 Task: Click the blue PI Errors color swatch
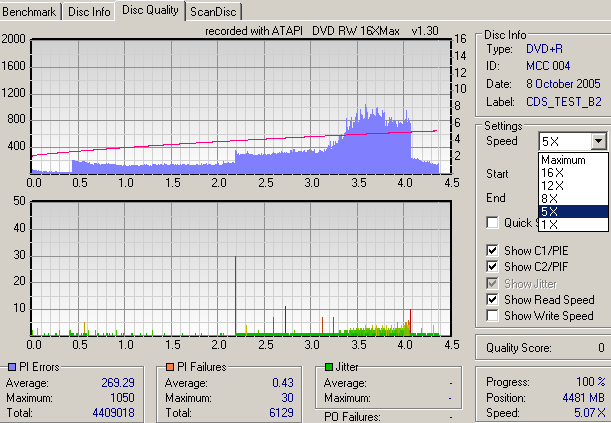pos(10,367)
